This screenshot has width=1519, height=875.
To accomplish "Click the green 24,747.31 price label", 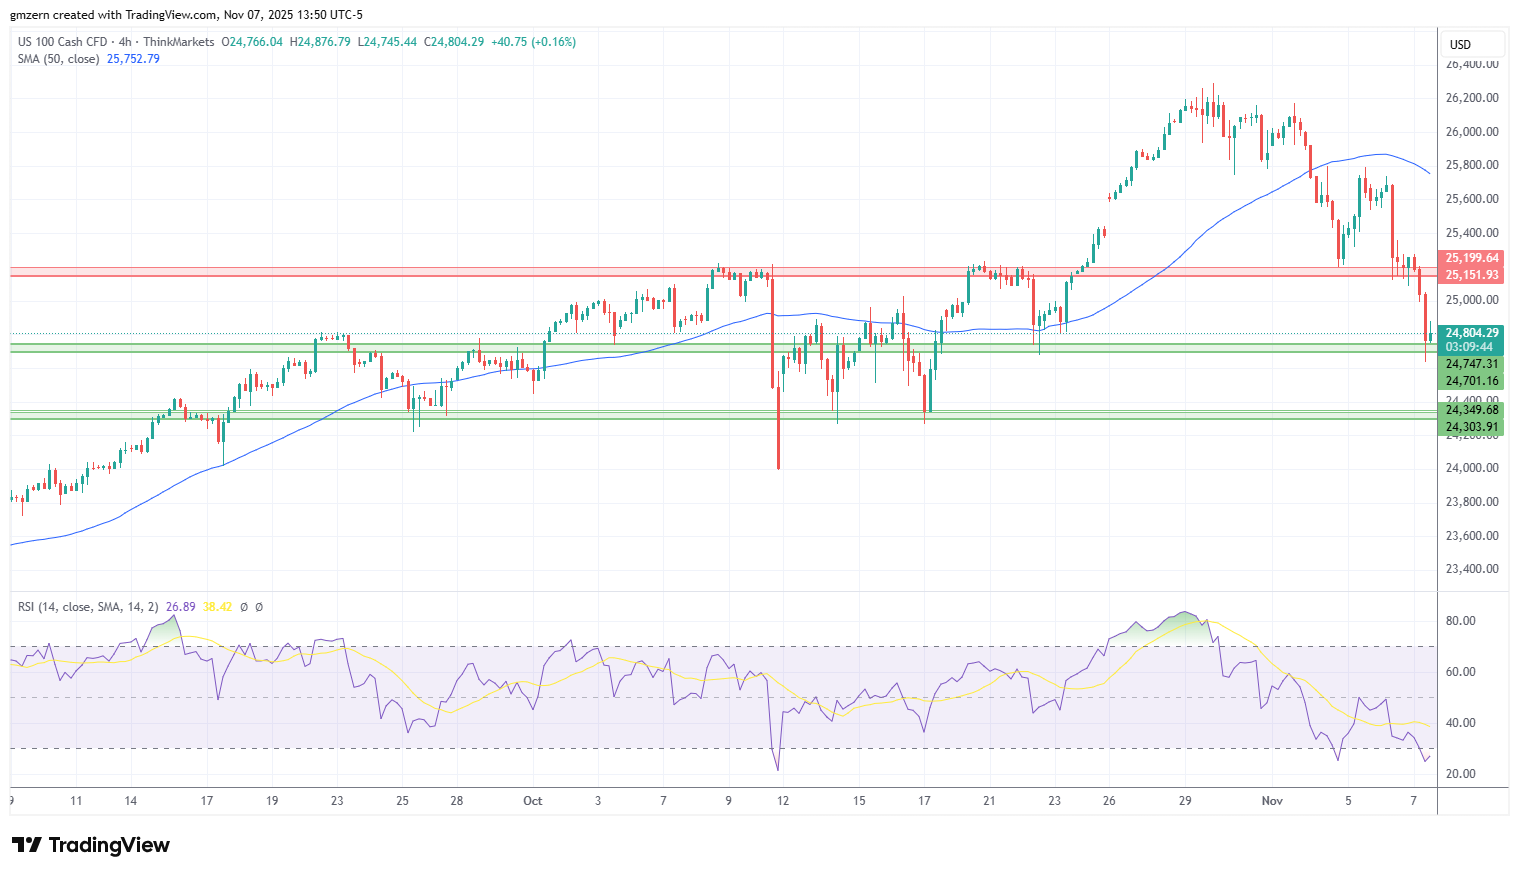I will pos(1471,364).
